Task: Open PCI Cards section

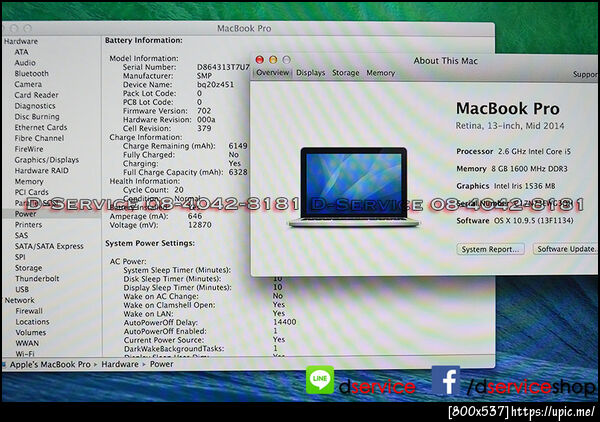Action: (x=32, y=192)
